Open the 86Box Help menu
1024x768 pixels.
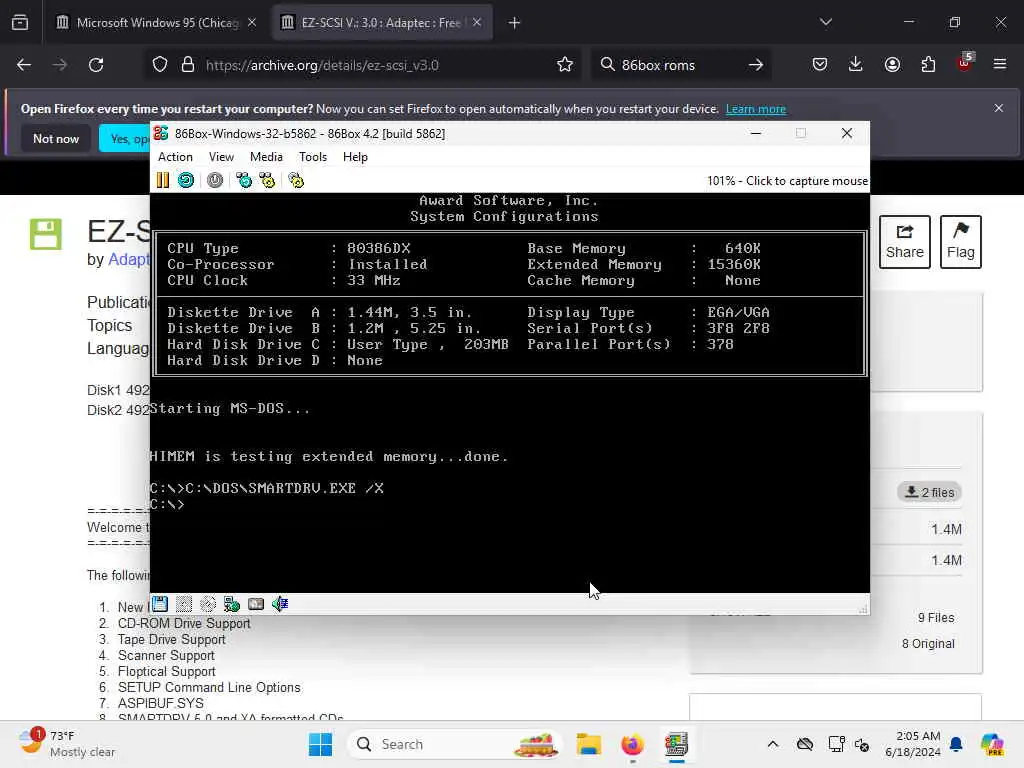point(355,157)
